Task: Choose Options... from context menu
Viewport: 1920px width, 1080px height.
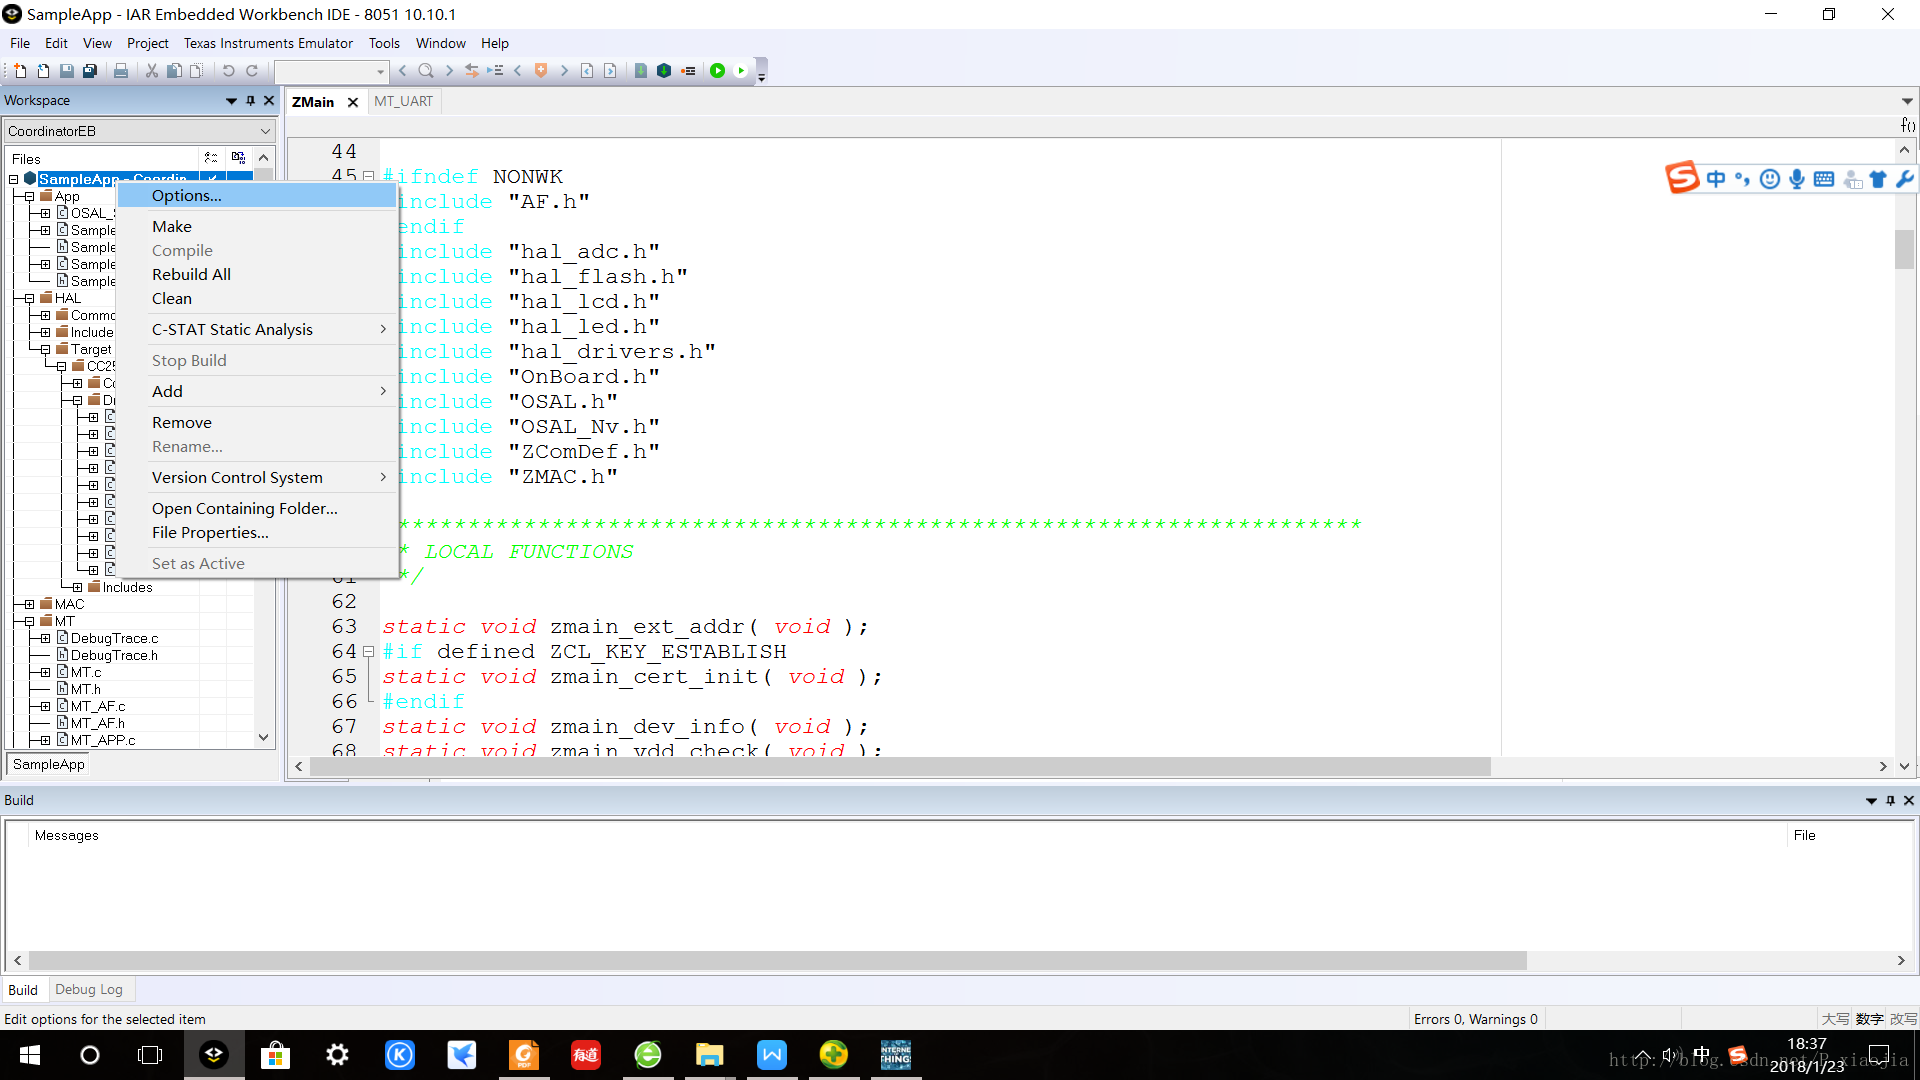Action: point(257,196)
